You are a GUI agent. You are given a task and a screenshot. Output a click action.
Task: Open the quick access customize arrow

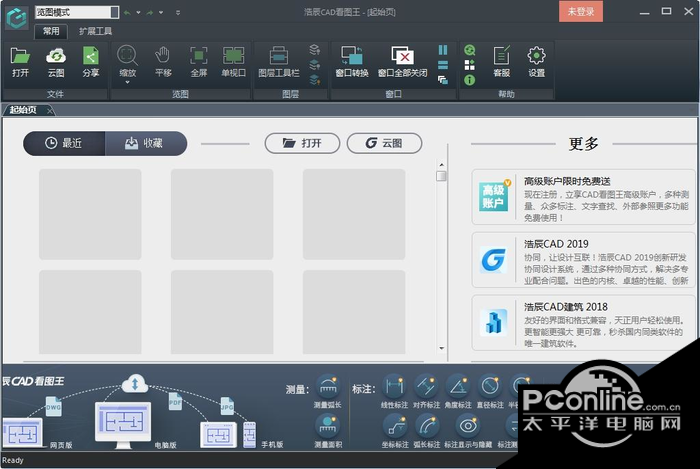point(178,12)
